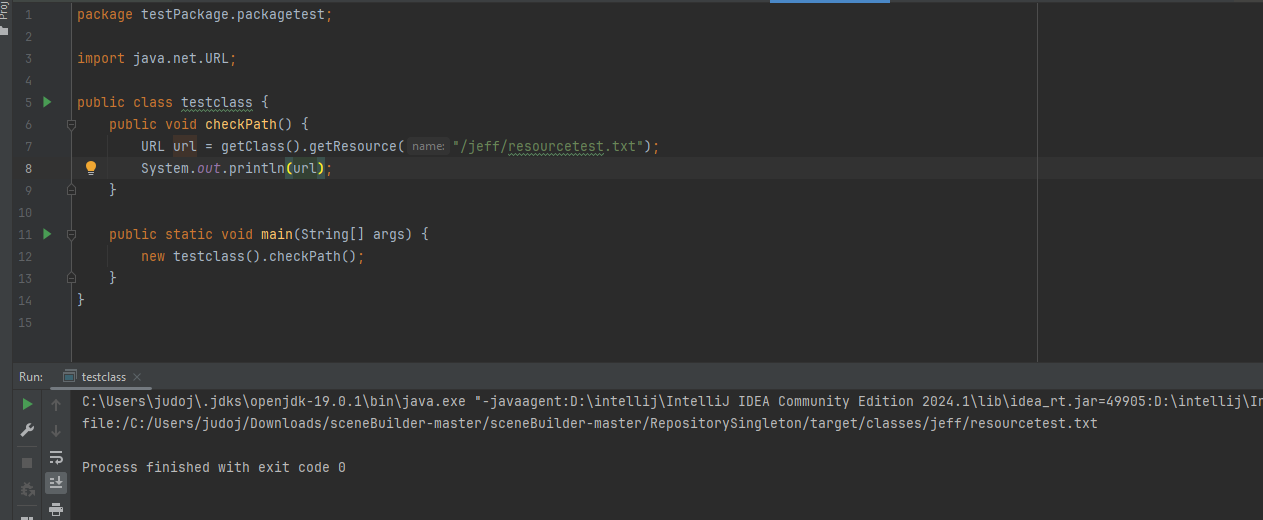Click the 'url' variable inside println parentheses
Image resolution: width=1263 pixels, height=520 pixels.
305,168
